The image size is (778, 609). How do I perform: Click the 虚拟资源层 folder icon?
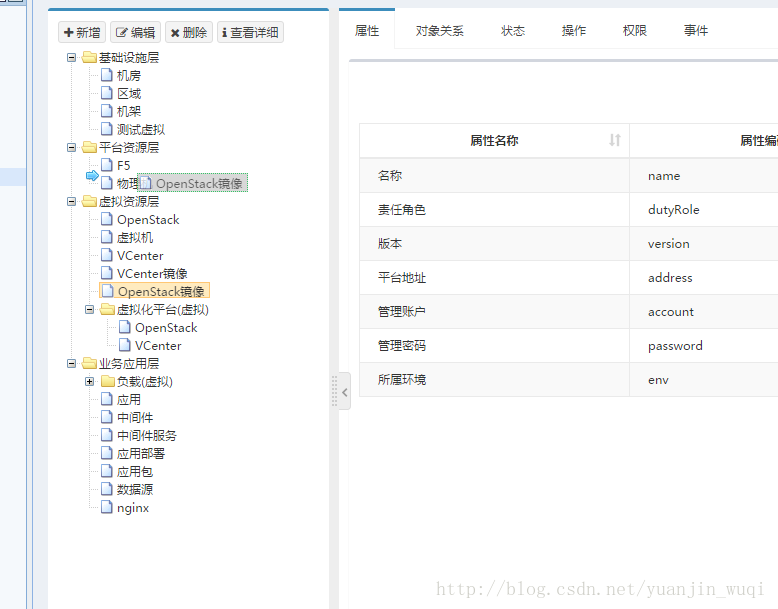click(x=89, y=202)
